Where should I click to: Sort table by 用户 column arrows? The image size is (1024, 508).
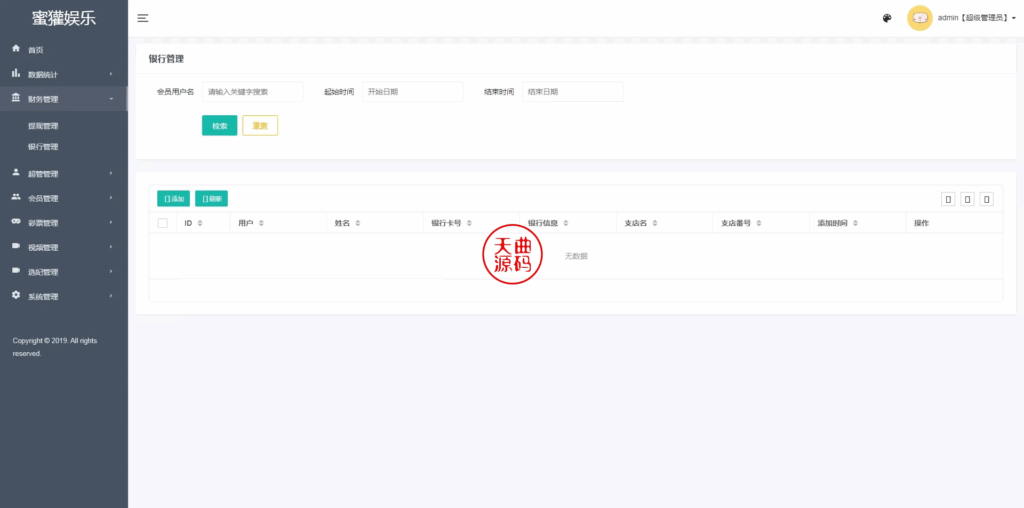(x=261, y=223)
